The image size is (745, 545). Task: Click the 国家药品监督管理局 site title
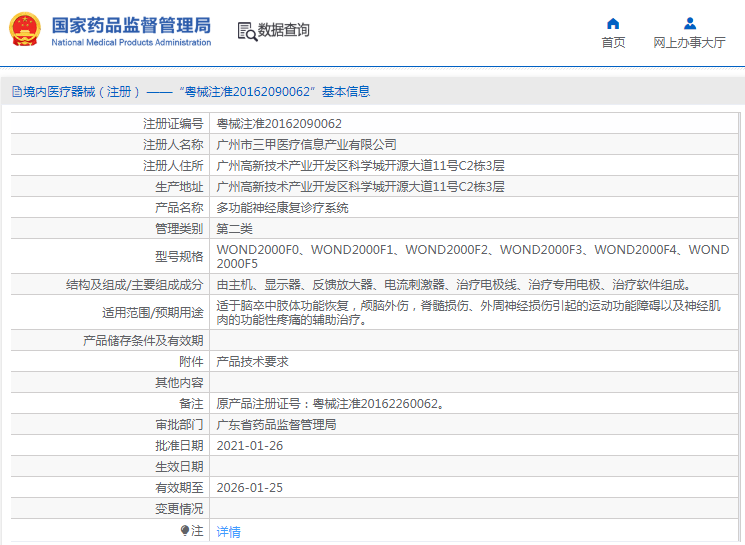(x=130, y=24)
